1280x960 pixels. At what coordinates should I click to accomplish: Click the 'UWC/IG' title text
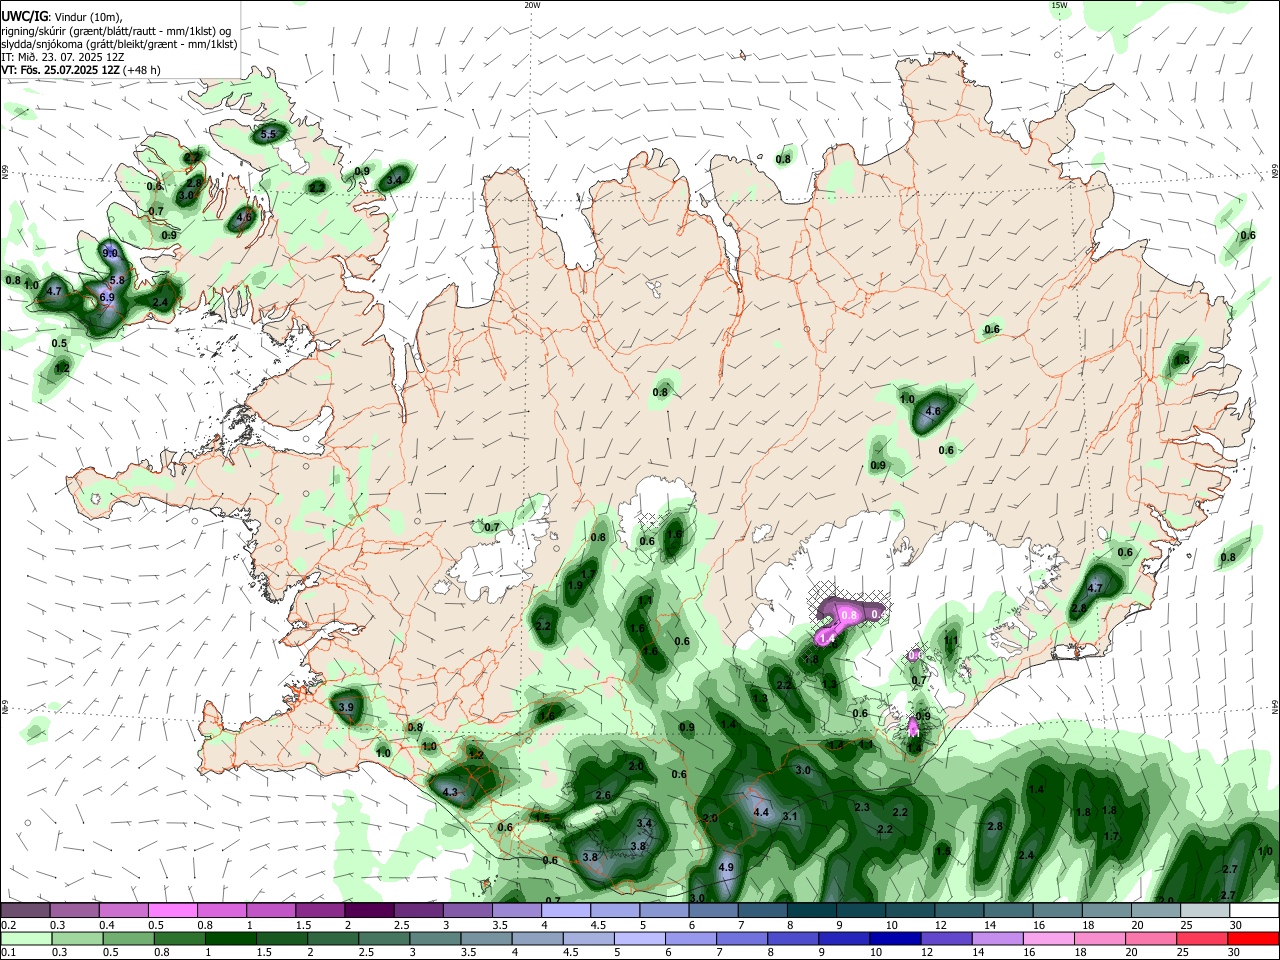pyautogui.click(x=25, y=16)
